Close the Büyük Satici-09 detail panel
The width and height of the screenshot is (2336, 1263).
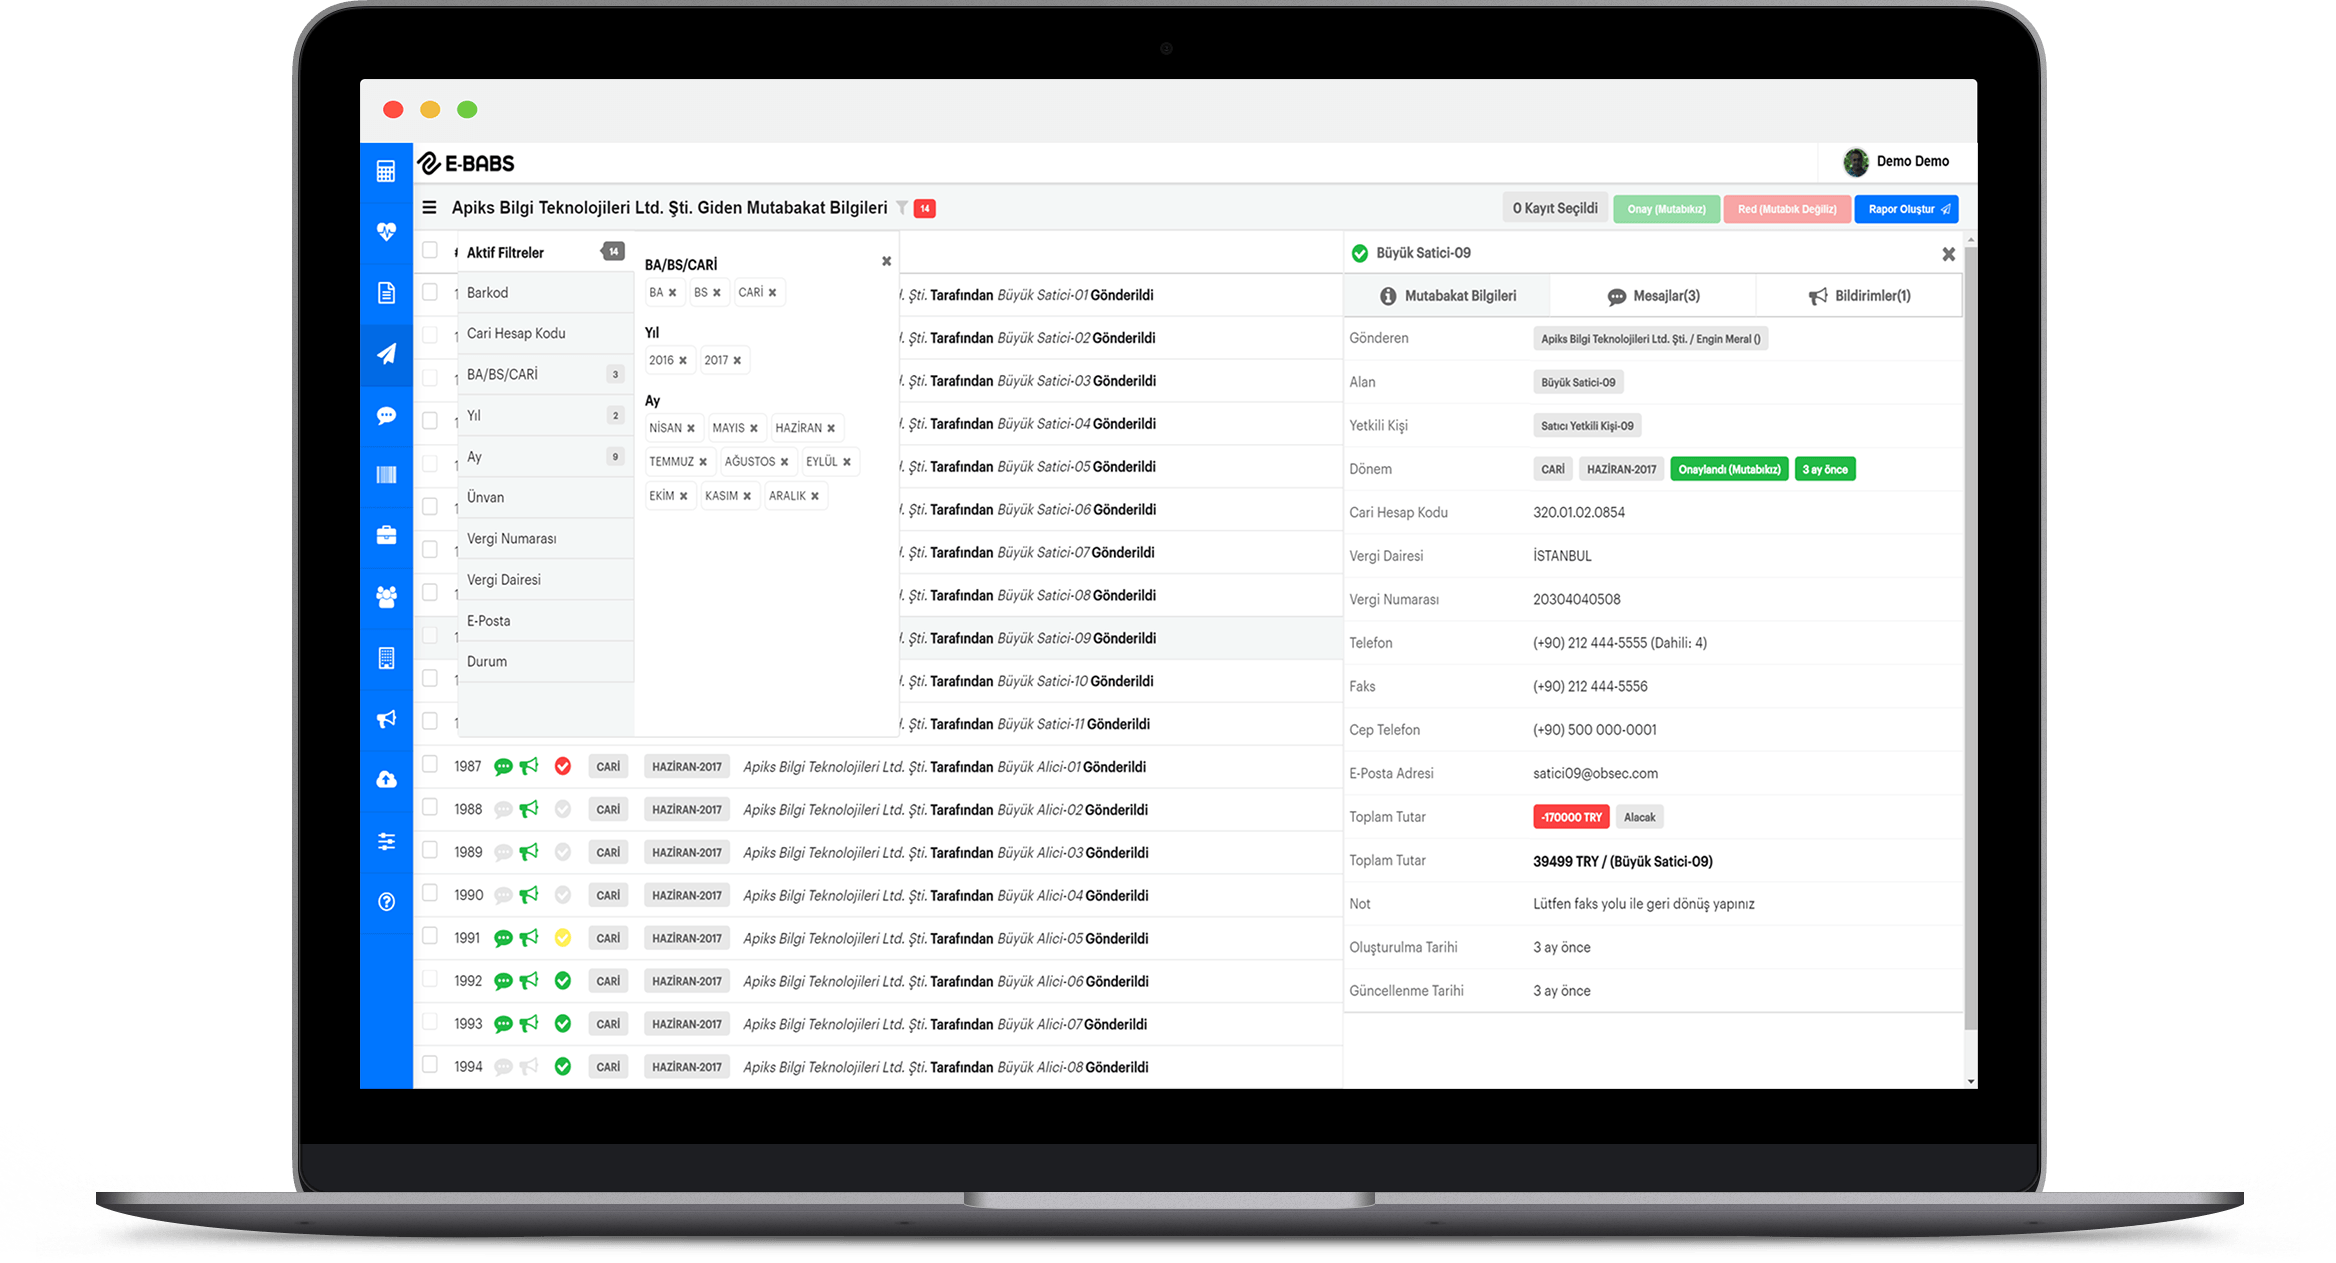point(1948,254)
